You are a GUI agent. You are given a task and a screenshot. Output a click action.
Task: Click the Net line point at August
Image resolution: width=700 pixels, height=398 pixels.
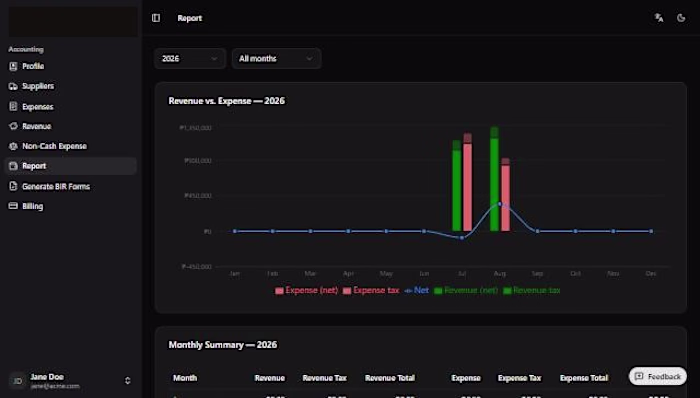coord(500,204)
